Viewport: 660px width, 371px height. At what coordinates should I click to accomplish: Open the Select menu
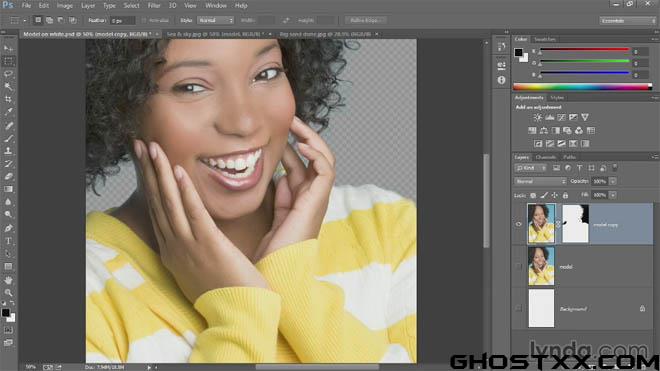131,6
